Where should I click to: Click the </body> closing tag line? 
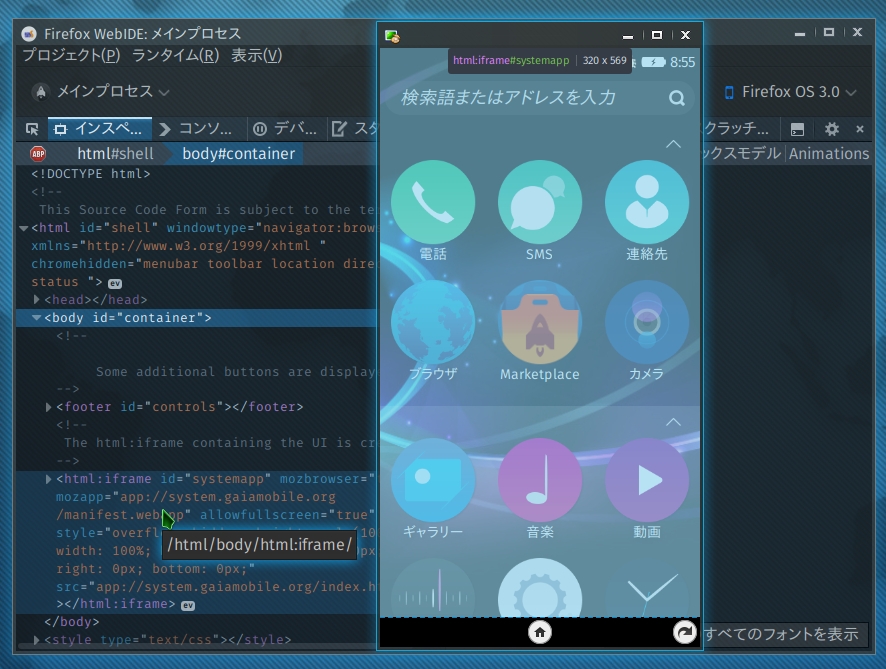pos(71,622)
